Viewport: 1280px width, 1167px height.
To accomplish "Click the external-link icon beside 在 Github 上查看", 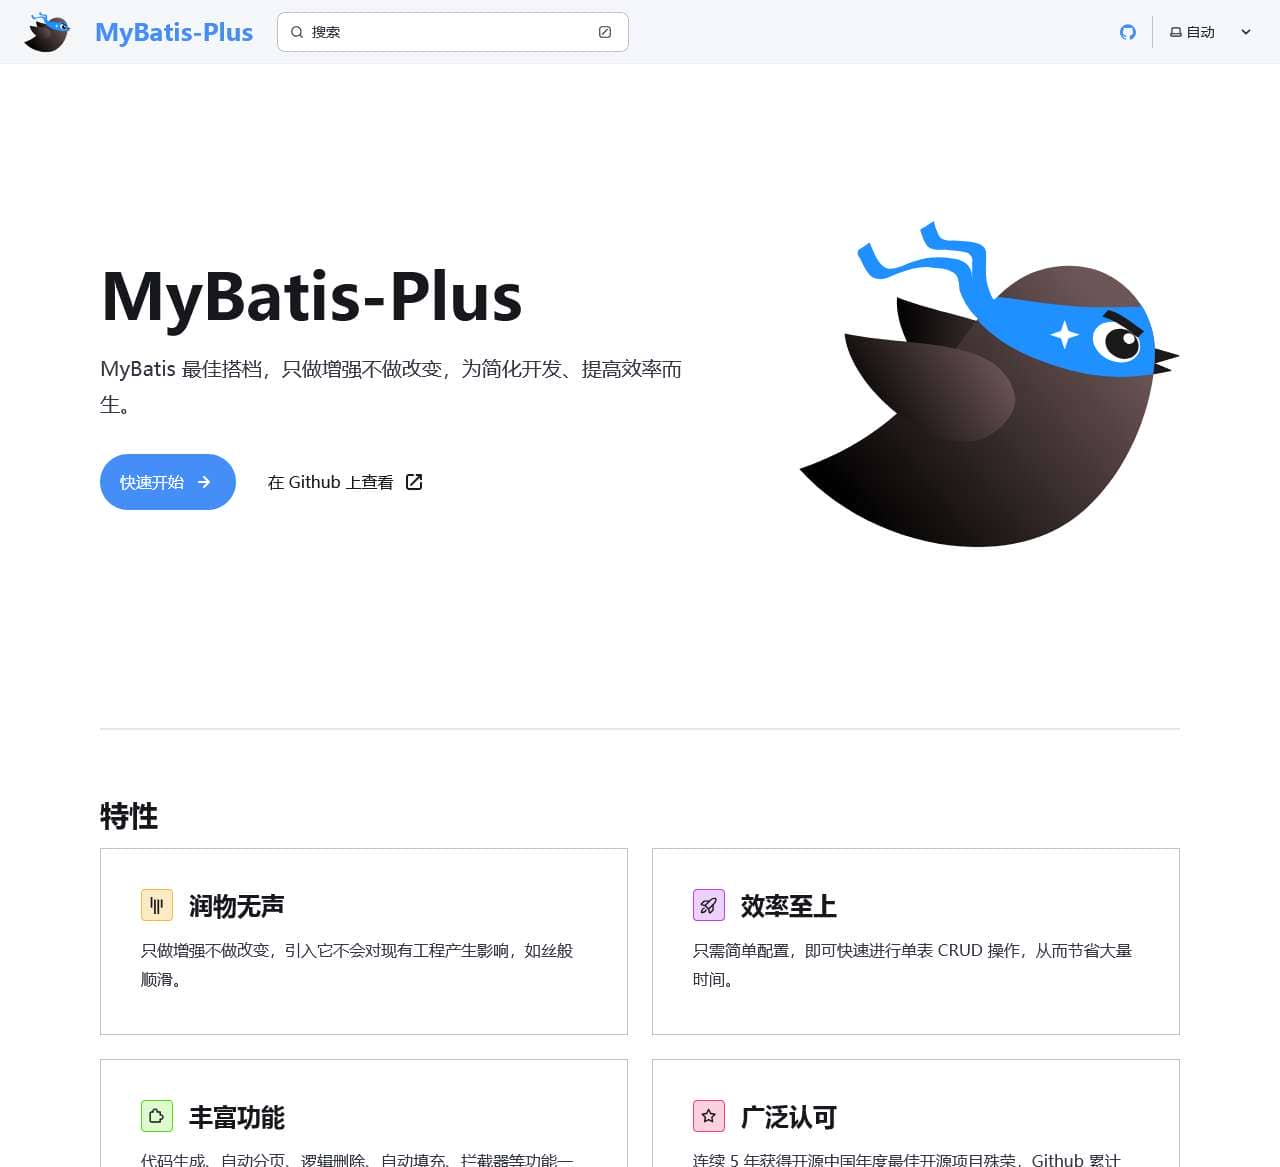I will (x=413, y=481).
